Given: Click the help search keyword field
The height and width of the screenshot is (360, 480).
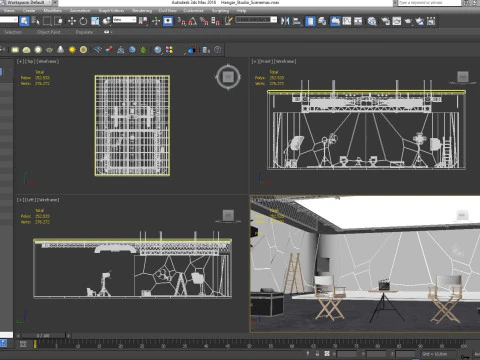Looking at the screenshot, I should 428,3.
